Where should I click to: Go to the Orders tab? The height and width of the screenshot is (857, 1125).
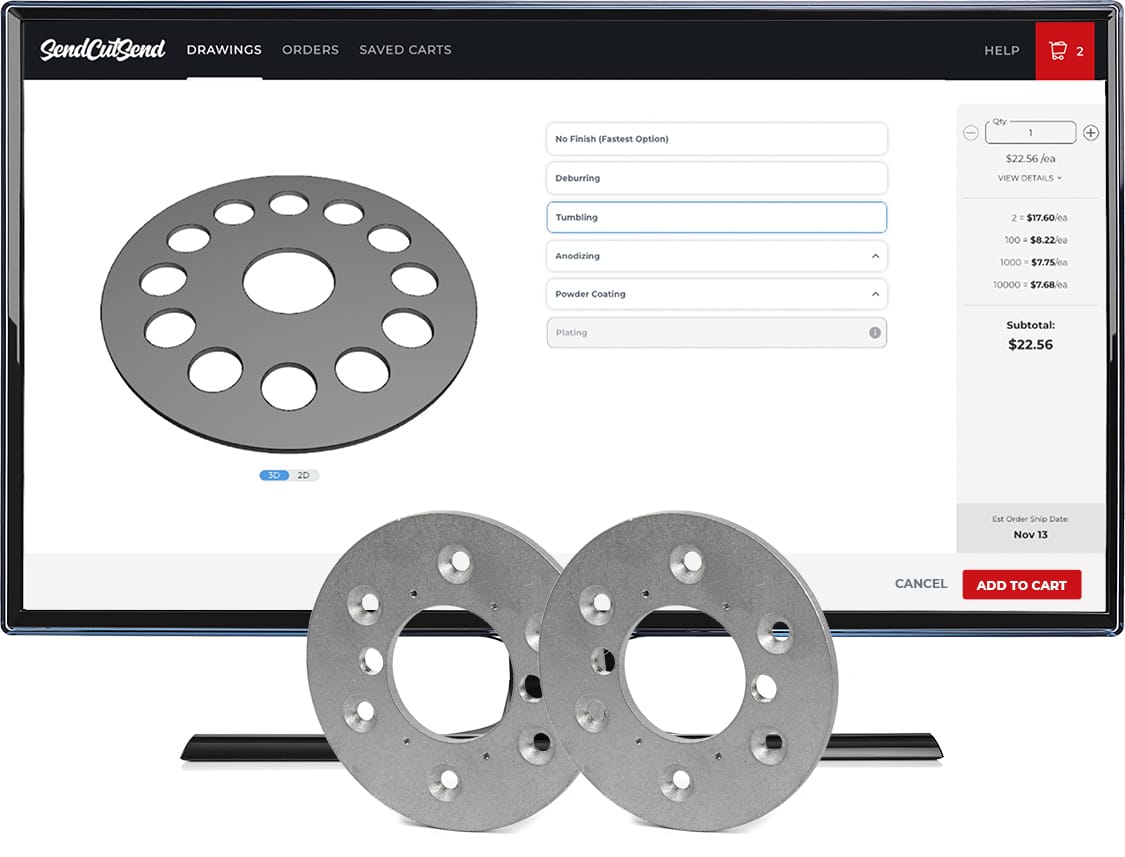click(x=310, y=50)
